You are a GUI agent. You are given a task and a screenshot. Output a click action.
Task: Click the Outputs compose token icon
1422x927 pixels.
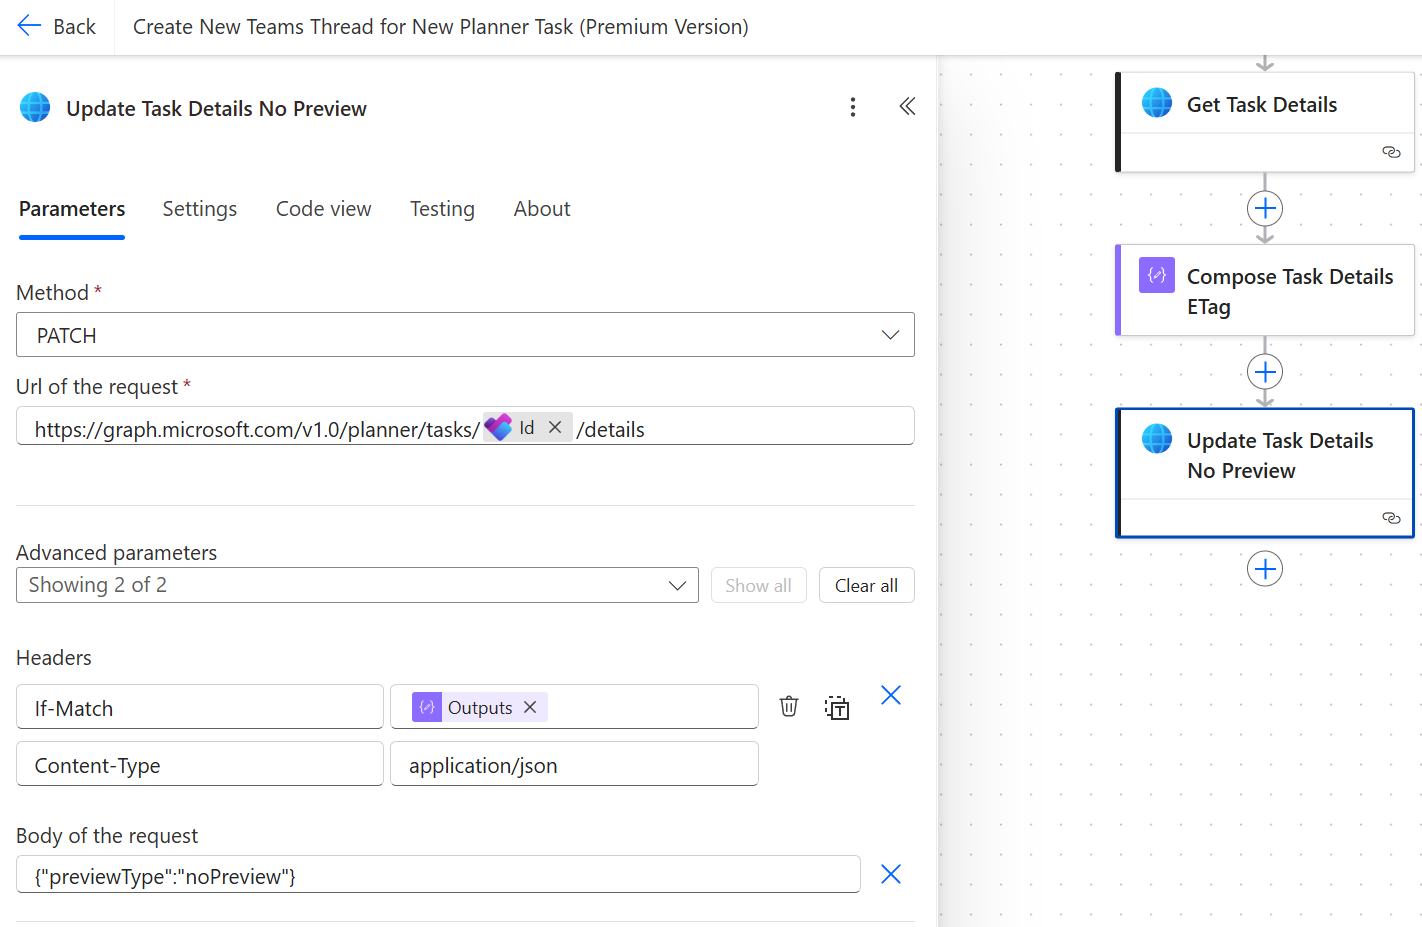point(427,707)
